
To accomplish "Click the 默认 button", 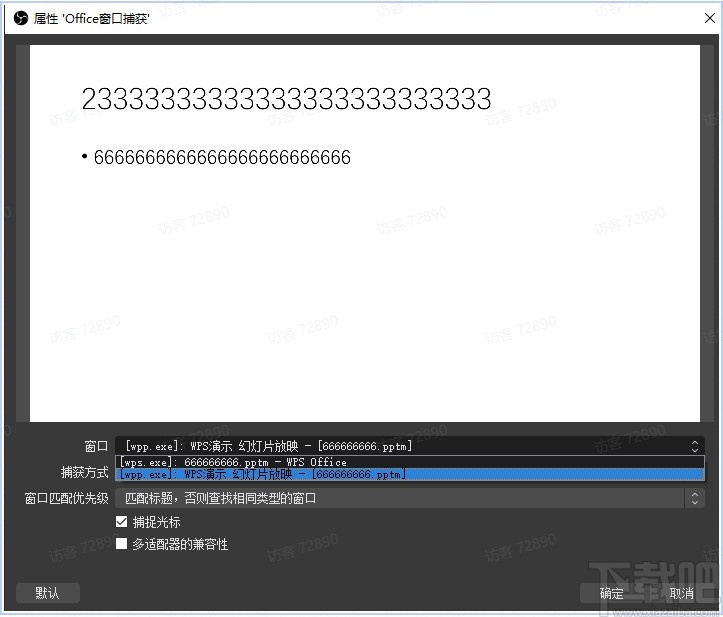I will [x=47, y=593].
